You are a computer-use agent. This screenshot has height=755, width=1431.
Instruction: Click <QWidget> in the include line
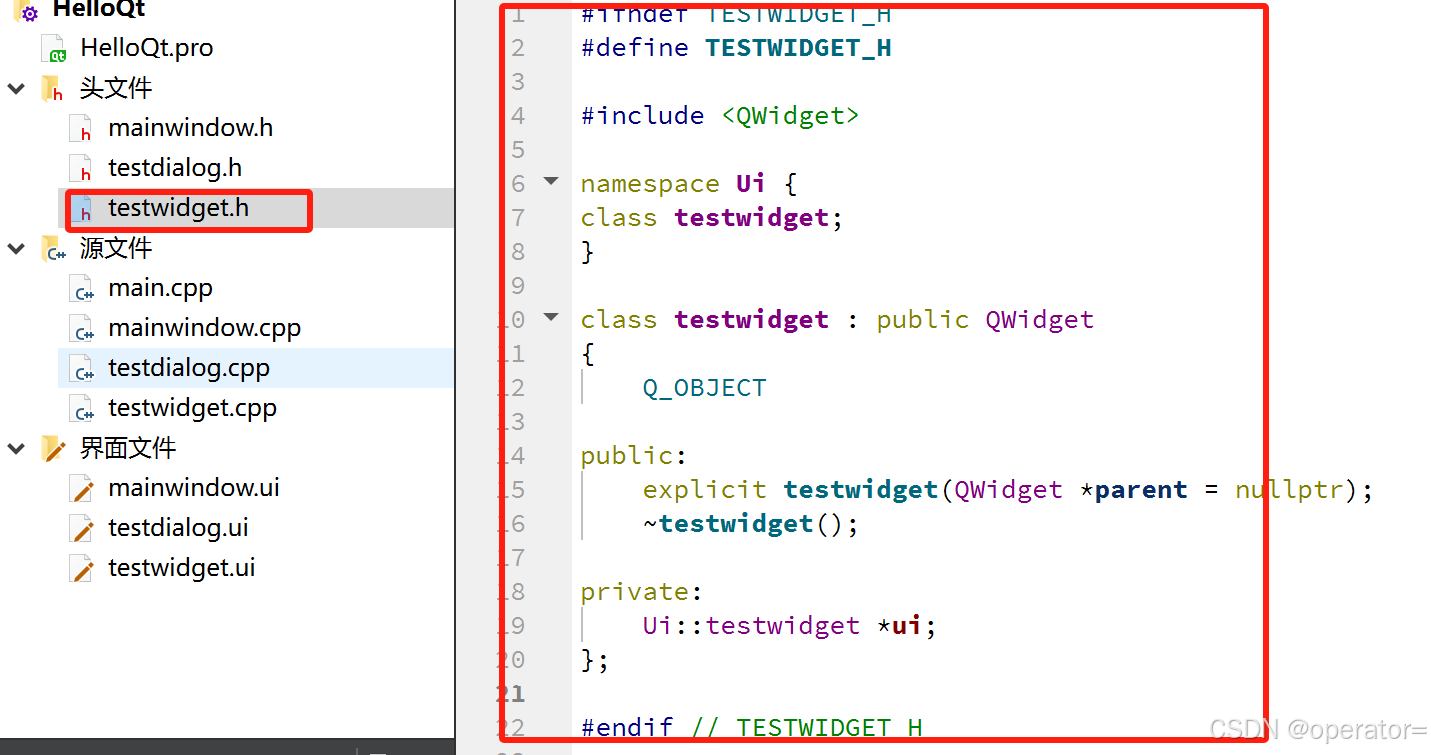790,116
